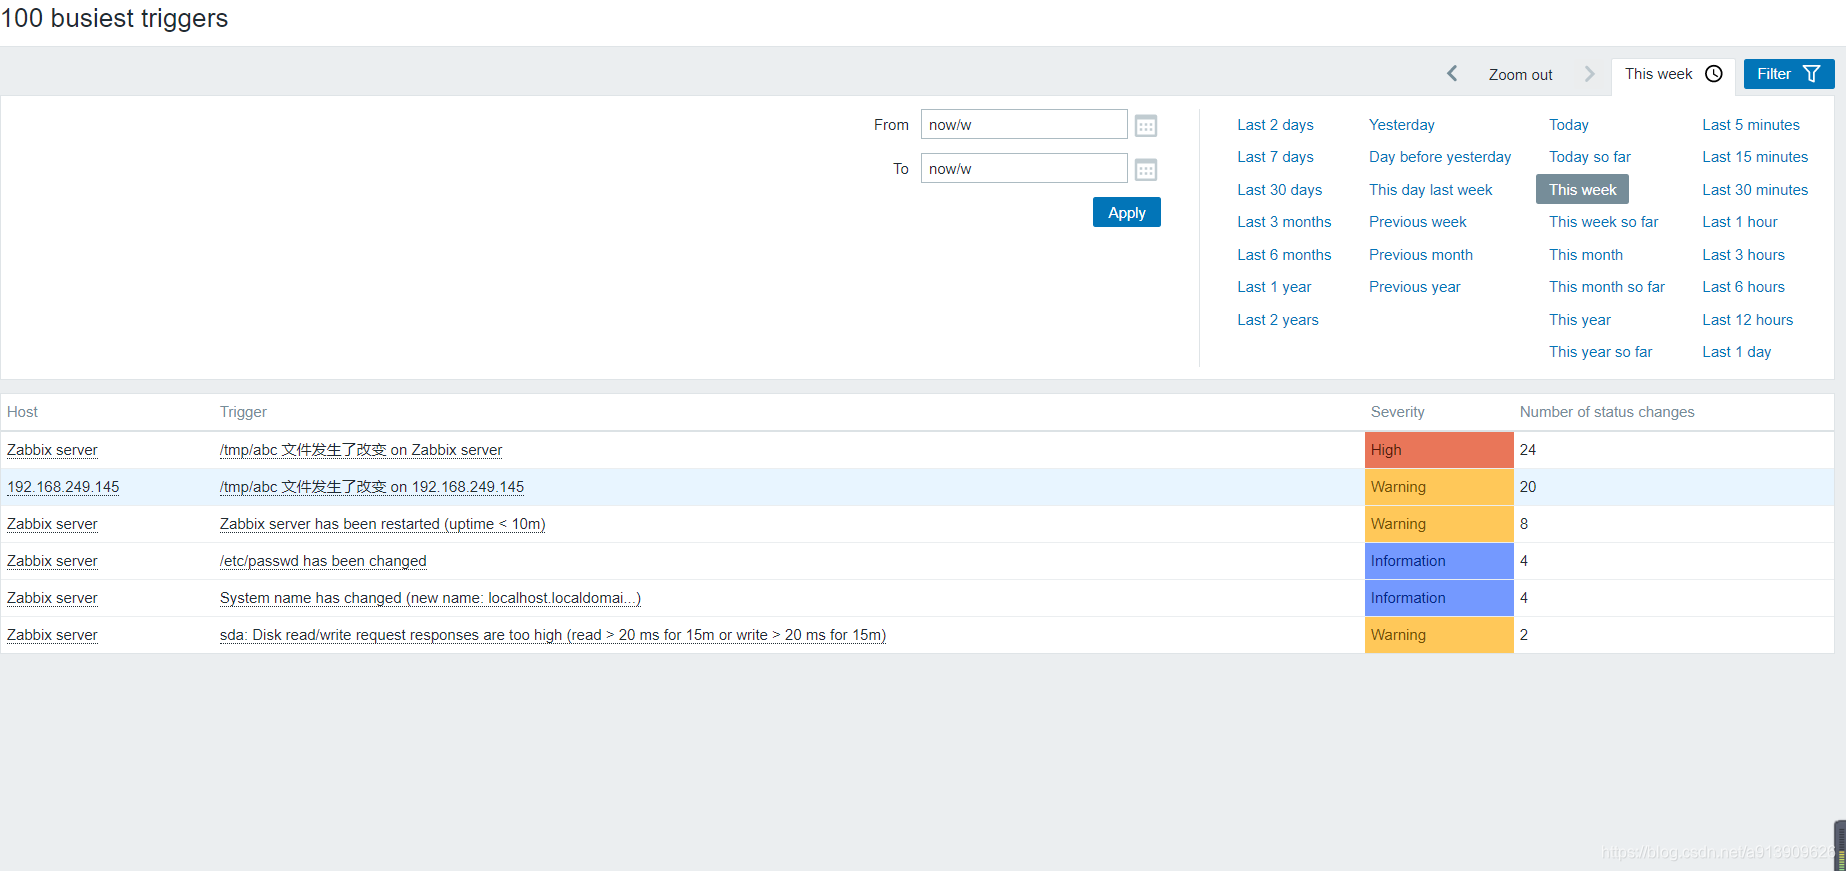Screen dimensions: 1846x871
Task: Set range to Last 5 minutes
Action: pyautogui.click(x=1750, y=125)
